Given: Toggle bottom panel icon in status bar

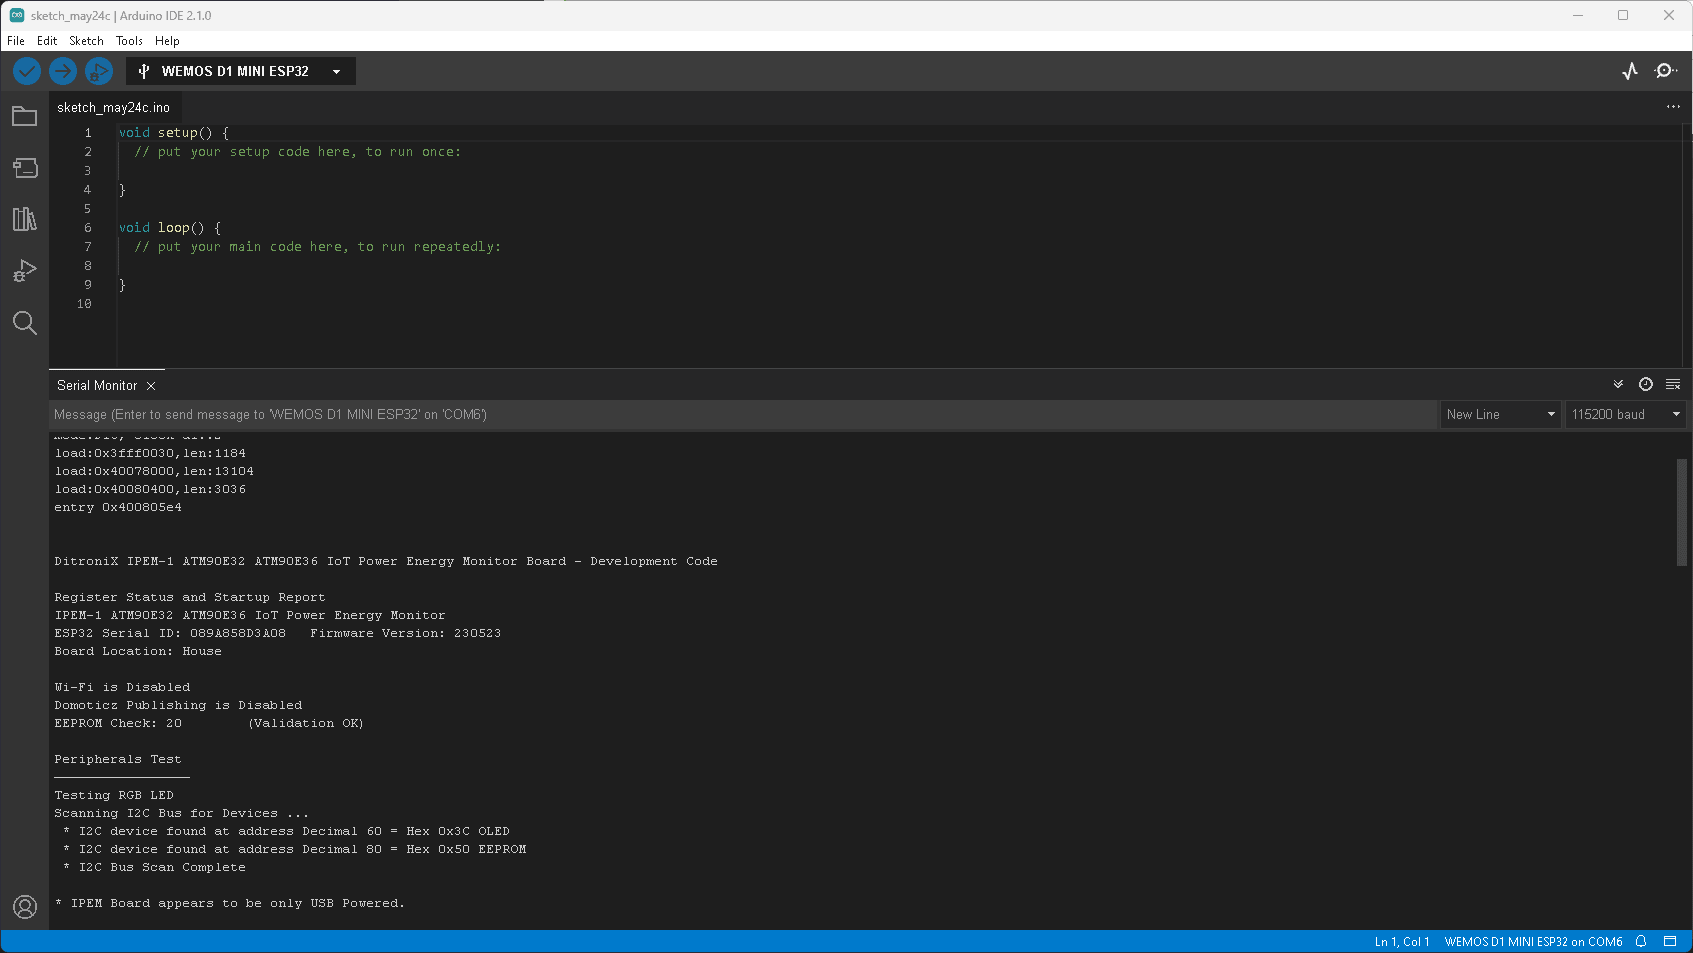Looking at the screenshot, I should coord(1670,941).
